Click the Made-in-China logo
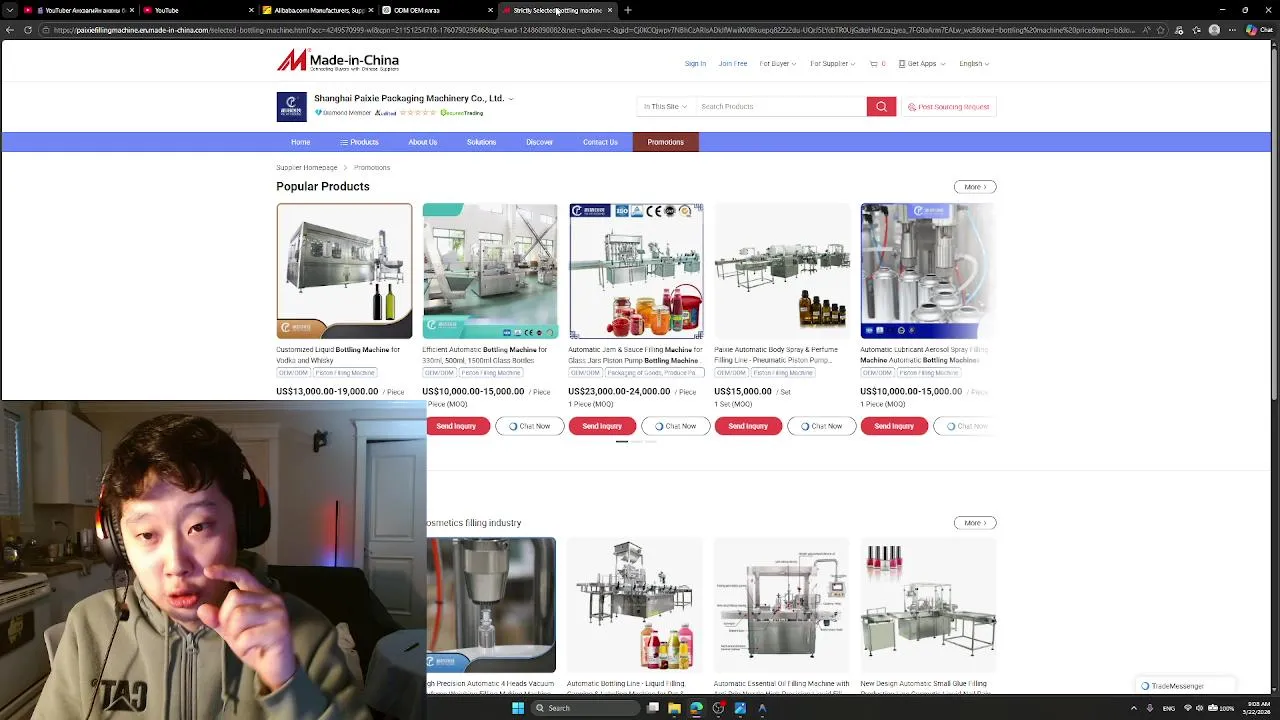 tap(338, 61)
